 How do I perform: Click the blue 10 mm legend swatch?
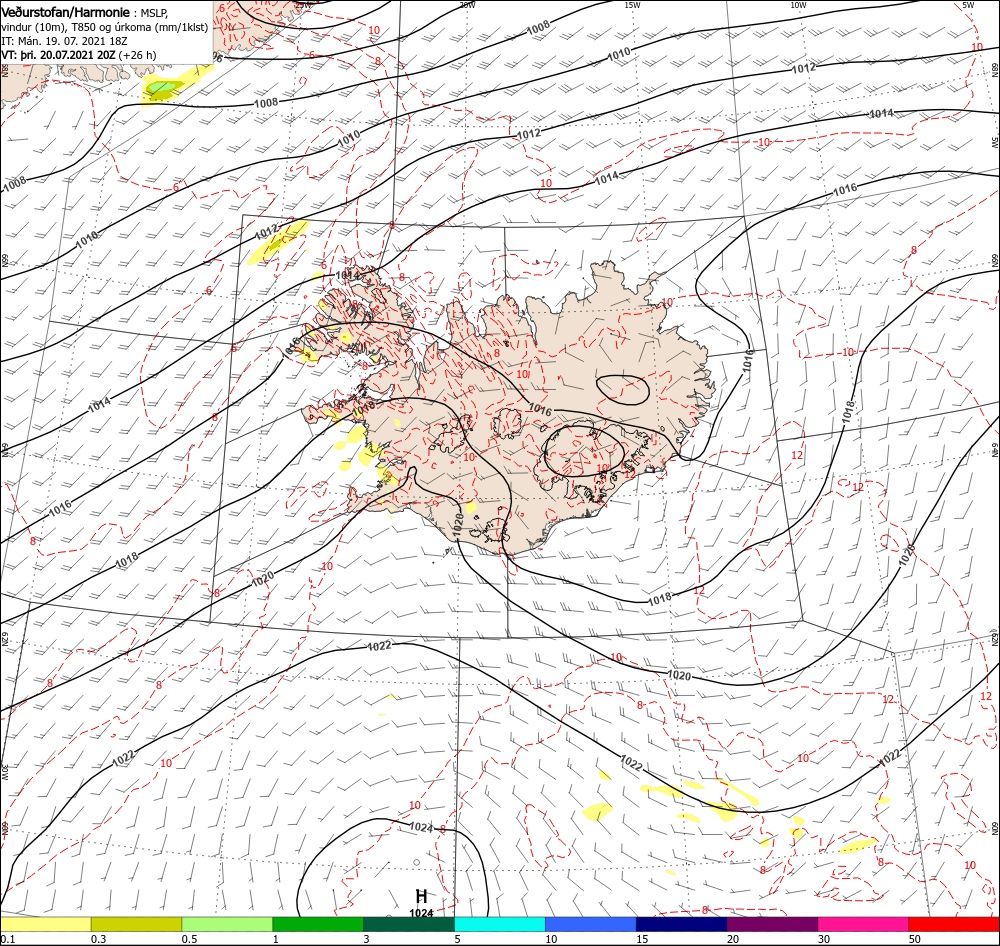591,924
